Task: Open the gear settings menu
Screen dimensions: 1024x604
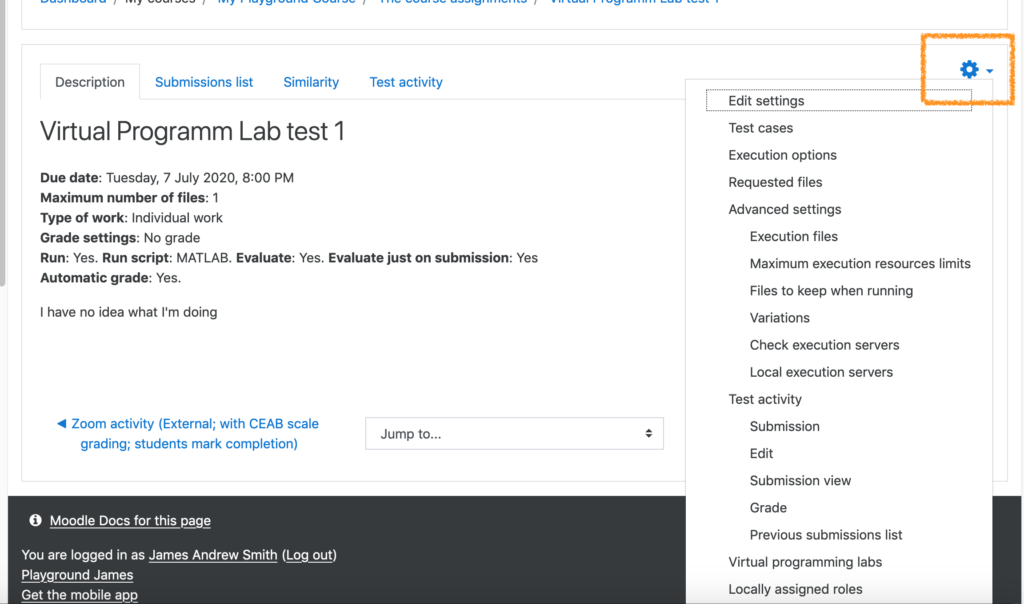Action: click(x=968, y=69)
